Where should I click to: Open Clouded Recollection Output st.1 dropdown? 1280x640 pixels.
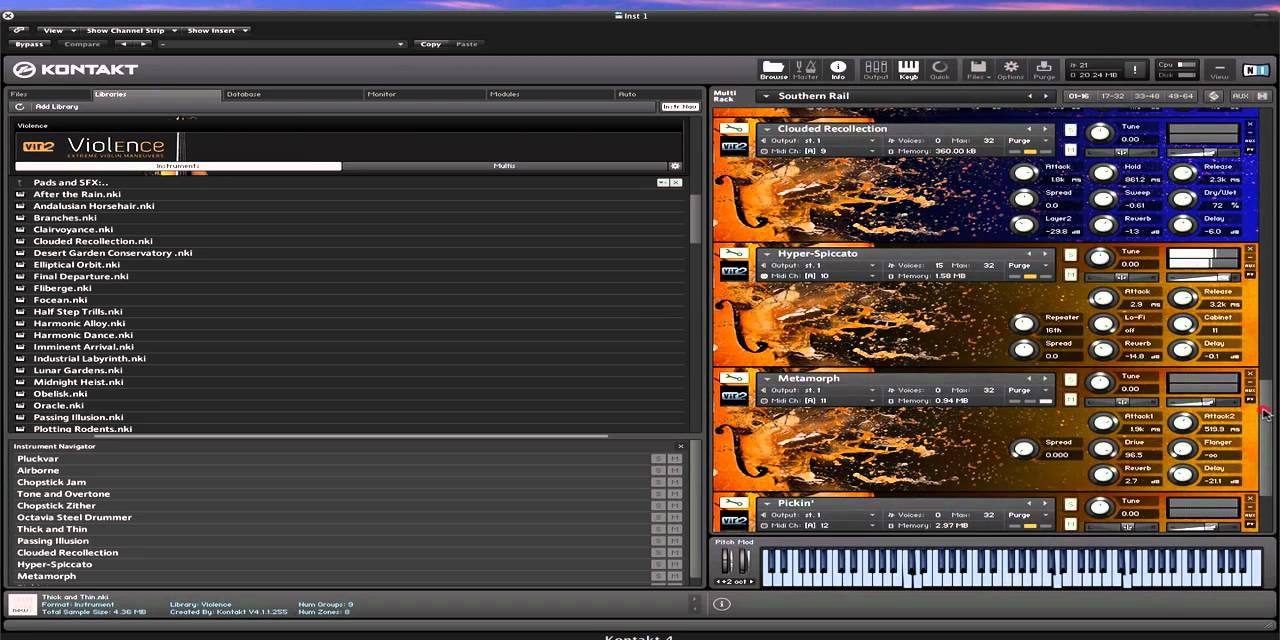pyautogui.click(x=817, y=140)
